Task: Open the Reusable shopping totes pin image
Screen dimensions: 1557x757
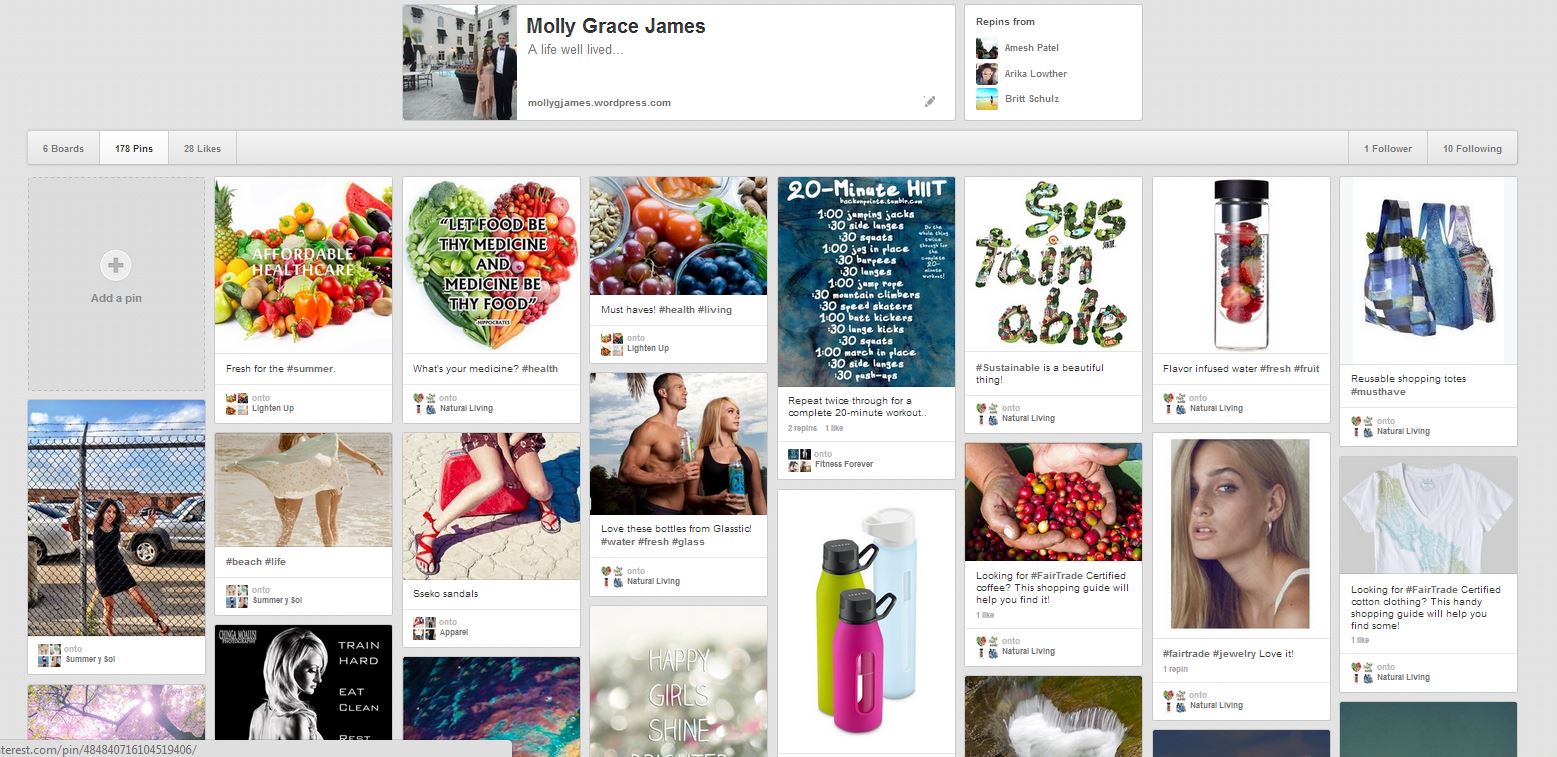Action: [1428, 270]
